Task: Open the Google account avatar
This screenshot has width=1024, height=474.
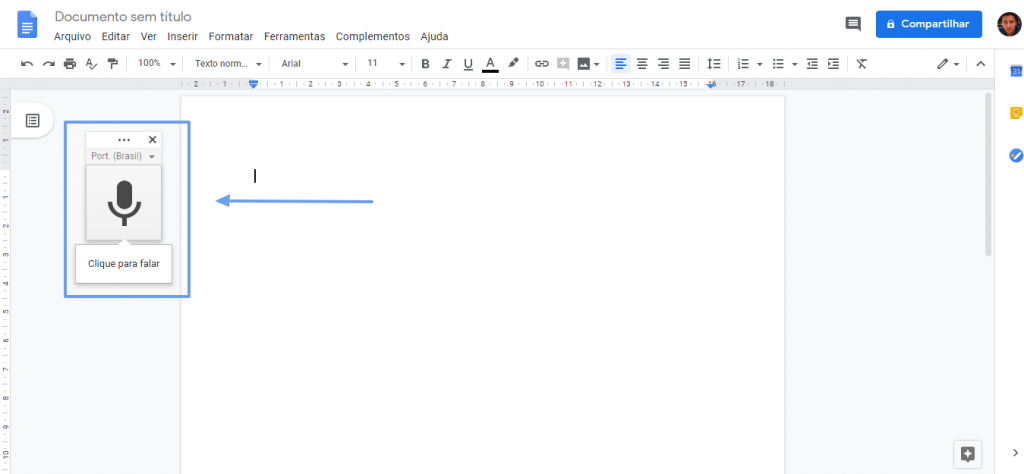Action: [x=1009, y=24]
